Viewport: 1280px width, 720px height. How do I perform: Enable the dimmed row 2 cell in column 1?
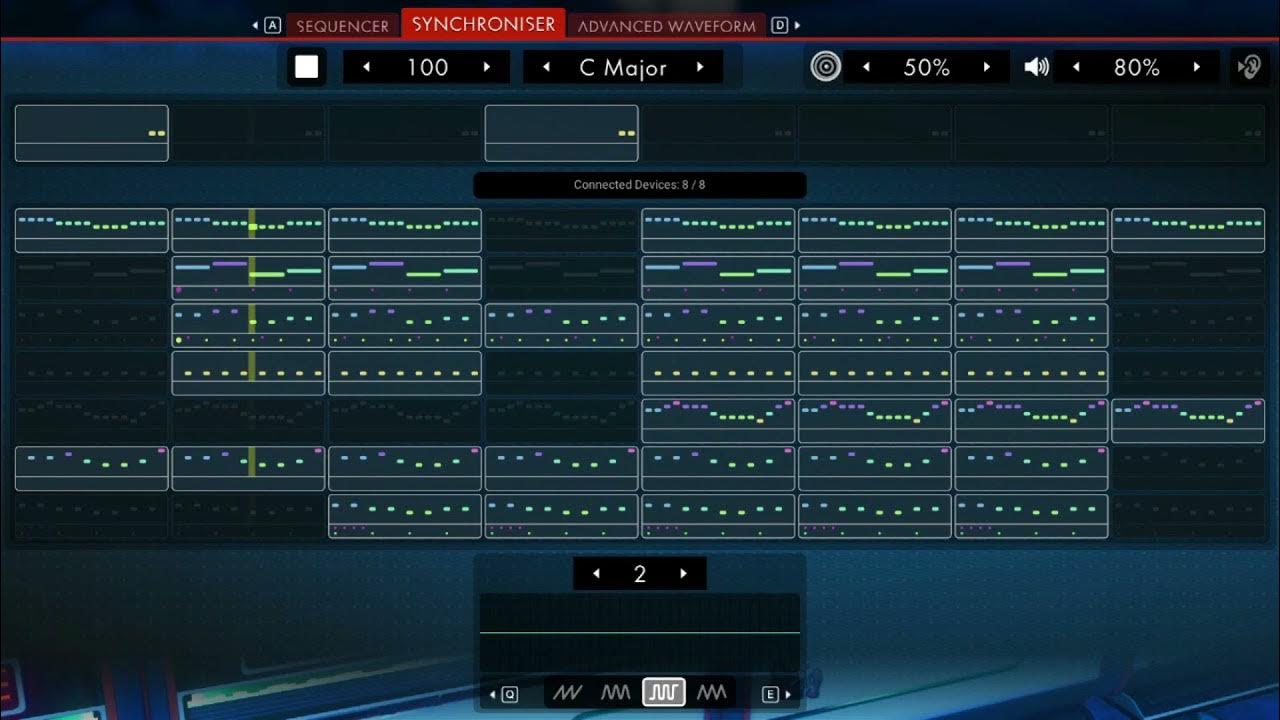(x=91, y=278)
